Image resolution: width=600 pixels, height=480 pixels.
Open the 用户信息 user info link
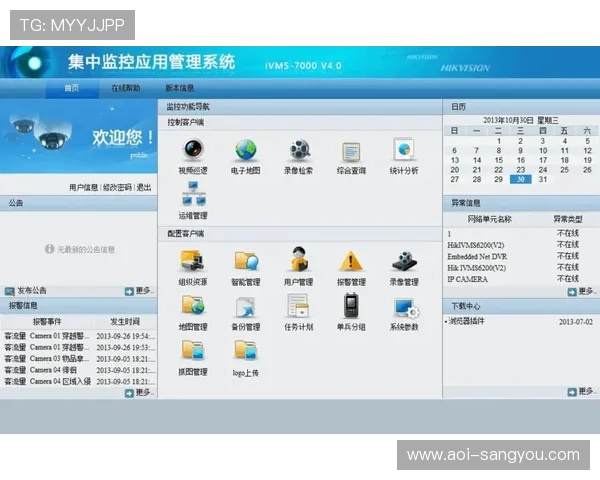coord(83,187)
